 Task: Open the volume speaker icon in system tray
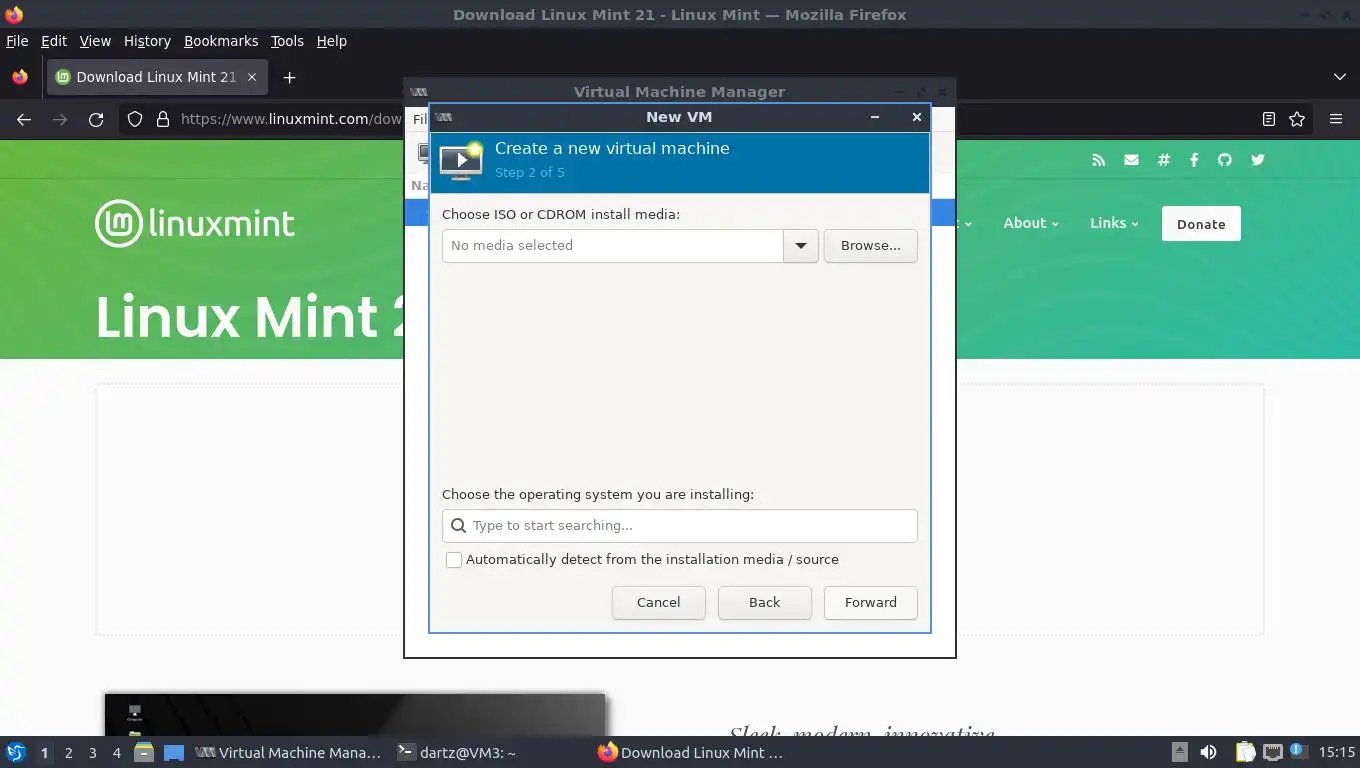tap(1208, 752)
